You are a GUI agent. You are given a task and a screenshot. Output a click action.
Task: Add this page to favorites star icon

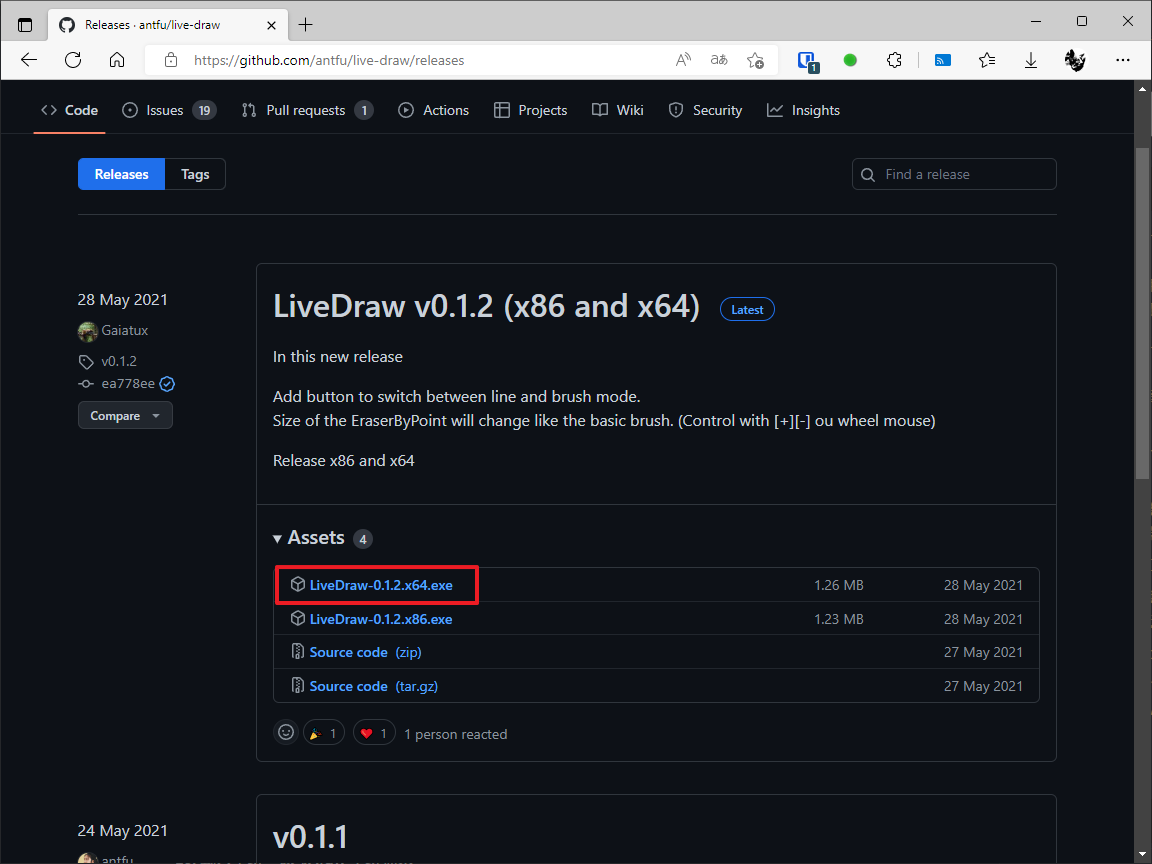(x=755, y=60)
